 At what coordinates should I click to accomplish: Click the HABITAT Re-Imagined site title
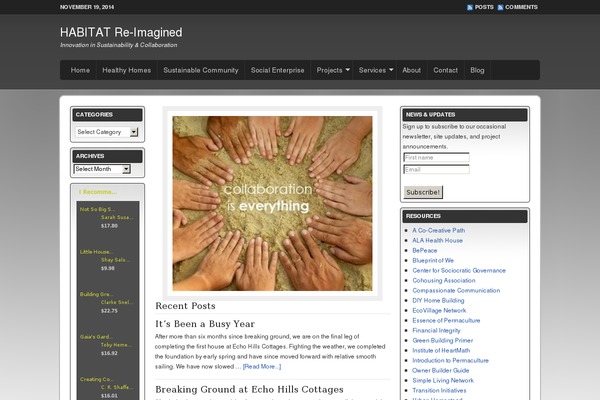coord(121,33)
